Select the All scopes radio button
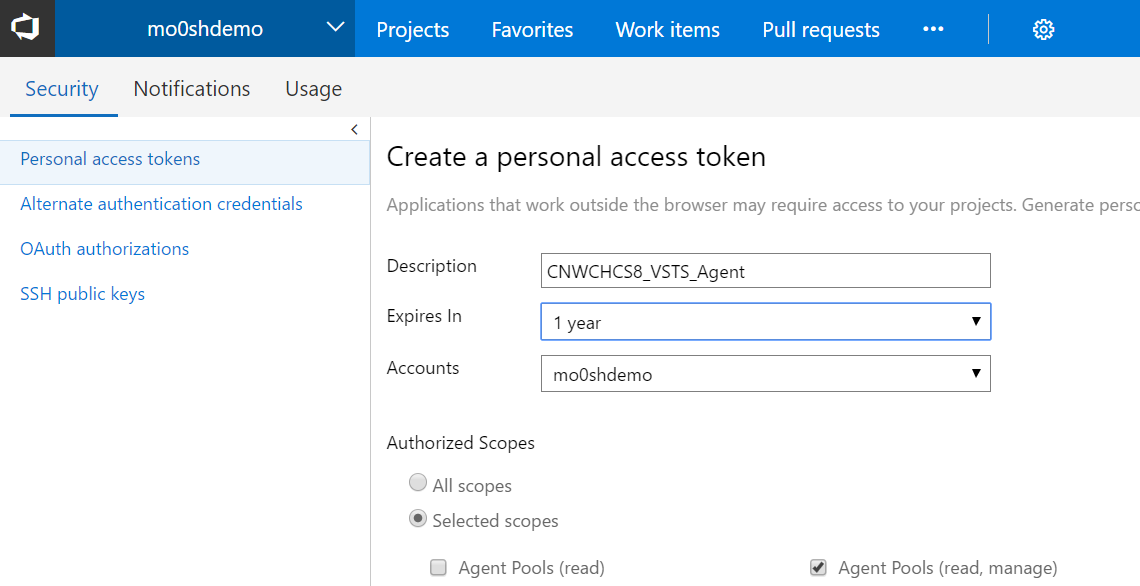 tap(418, 484)
